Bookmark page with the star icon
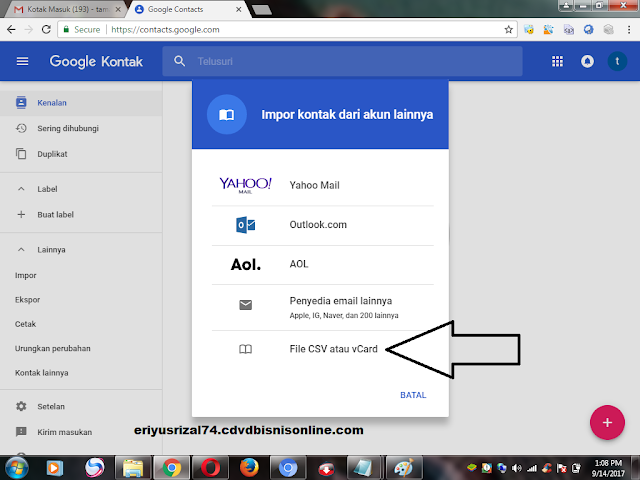The height and width of the screenshot is (480, 640). click(508, 29)
